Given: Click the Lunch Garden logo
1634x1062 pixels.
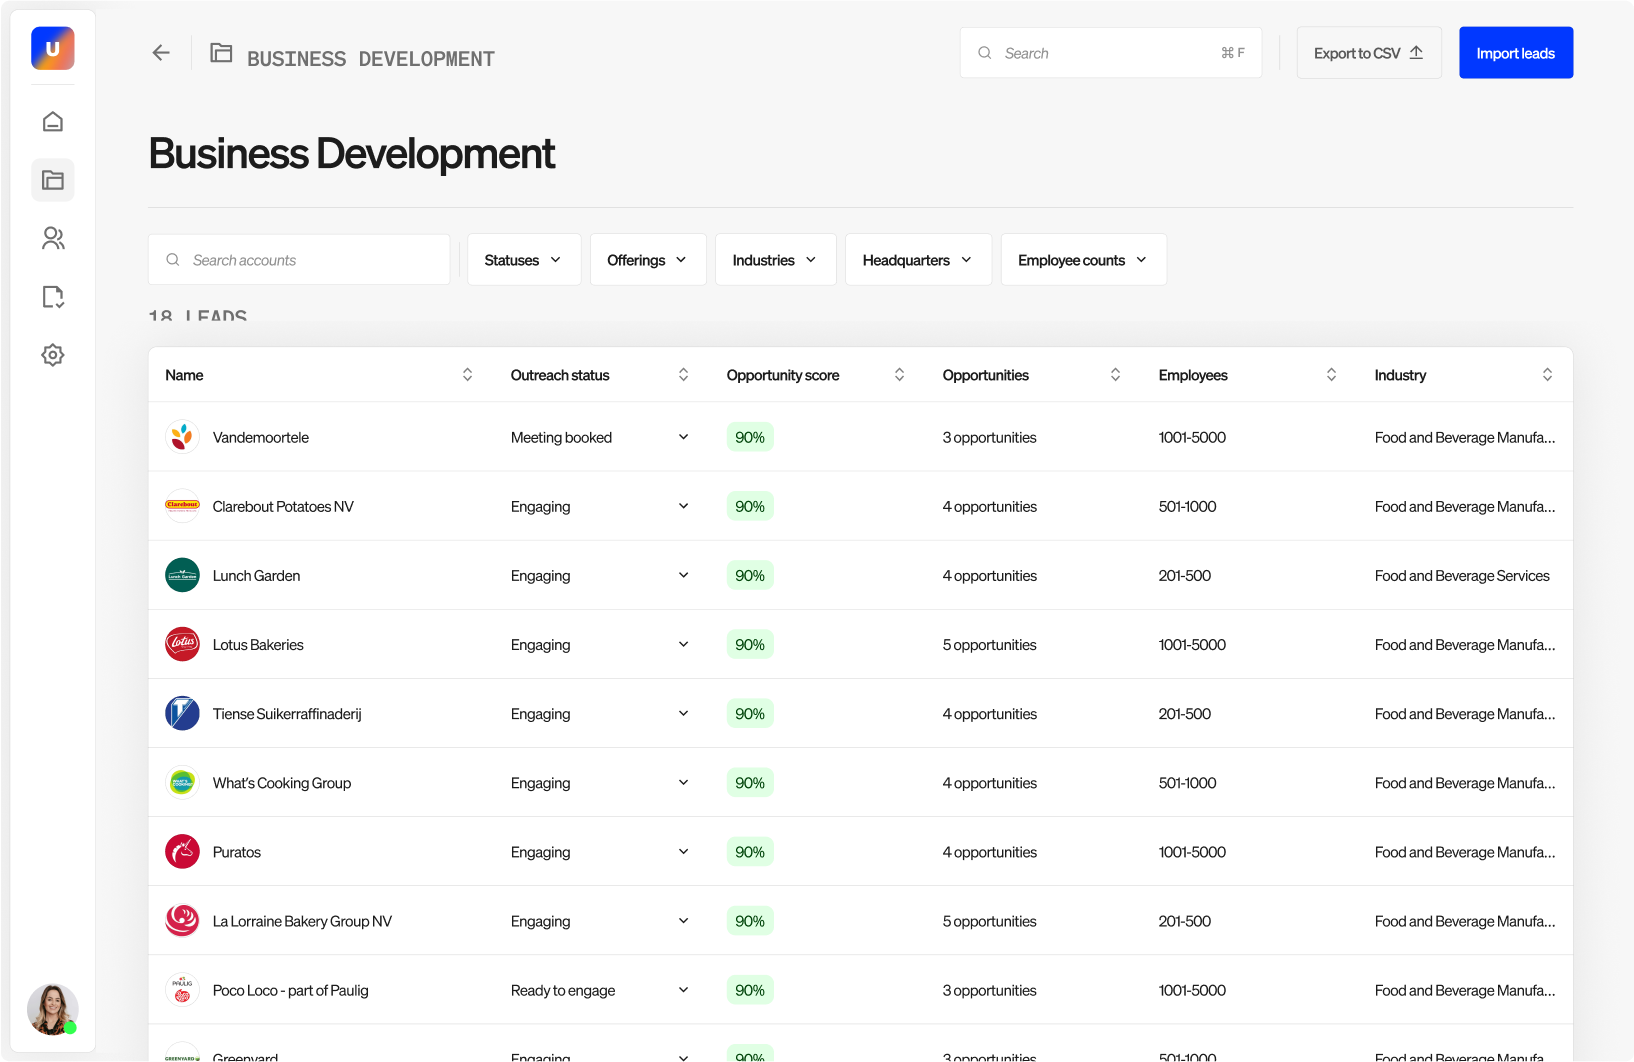Looking at the screenshot, I should click(182, 575).
